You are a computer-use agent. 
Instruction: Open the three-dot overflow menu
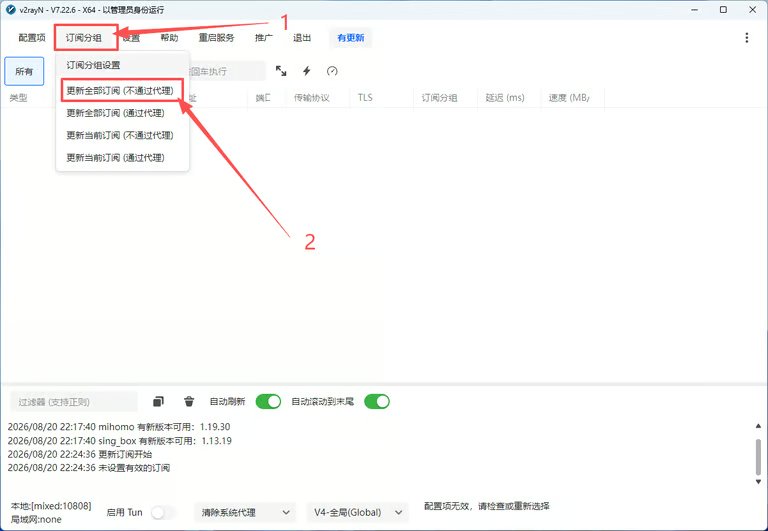[746, 38]
